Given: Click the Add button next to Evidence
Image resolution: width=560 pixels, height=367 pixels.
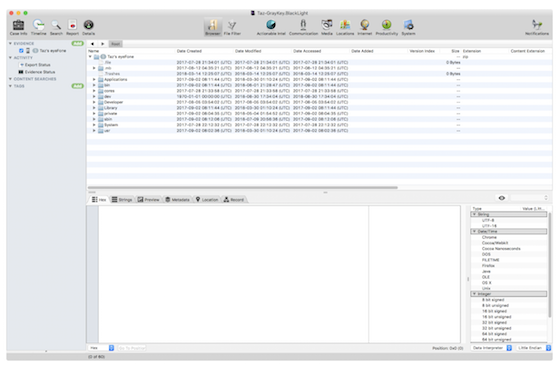Looking at the screenshot, I should [x=78, y=44].
